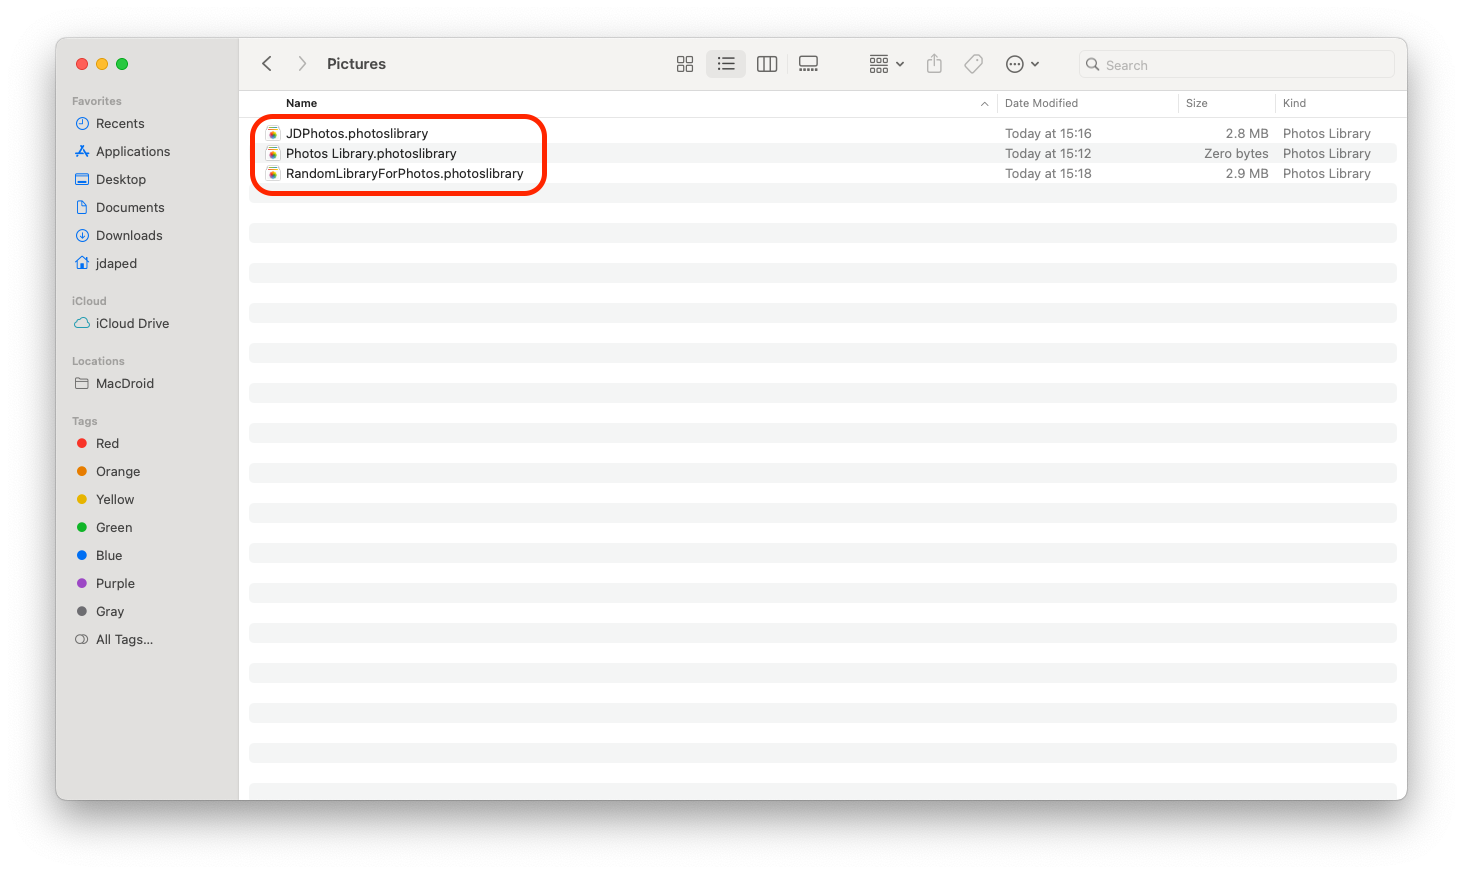1463x874 pixels.
Task: Navigate back with the back arrow
Action: pyautogui.click(x=266, y=63)
